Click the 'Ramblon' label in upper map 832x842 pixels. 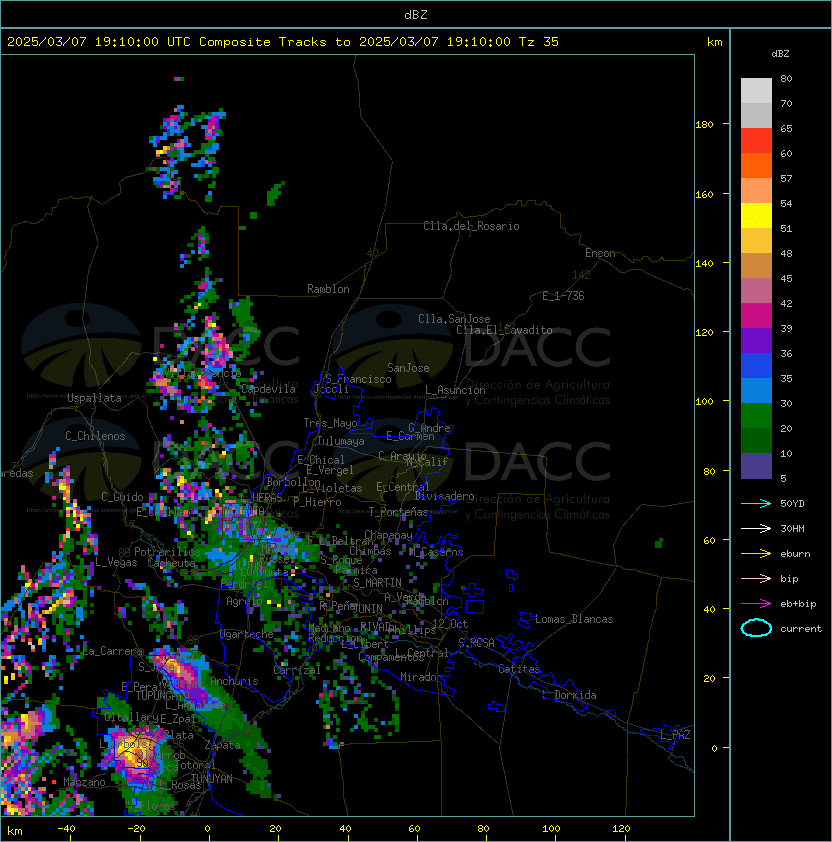[x=328, y=289]
